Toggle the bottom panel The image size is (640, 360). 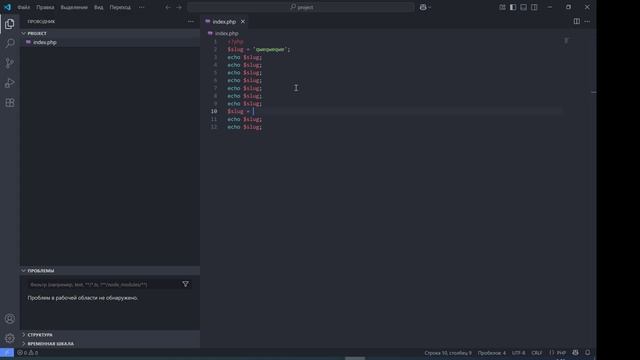tap(524, 7)
